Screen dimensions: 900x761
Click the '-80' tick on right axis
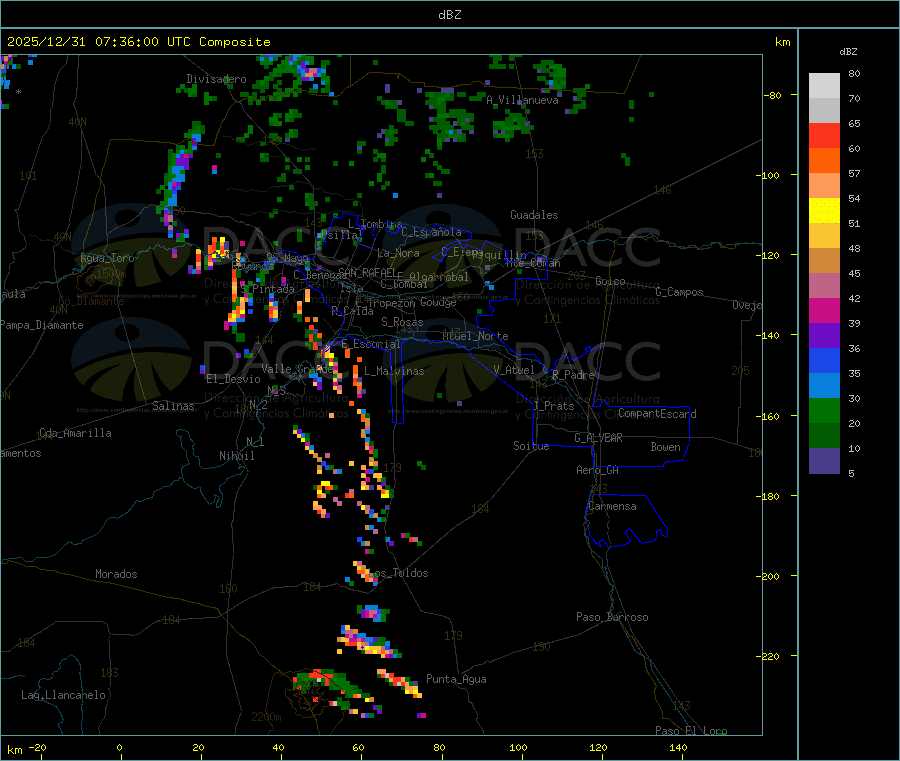tap(773, 95)
